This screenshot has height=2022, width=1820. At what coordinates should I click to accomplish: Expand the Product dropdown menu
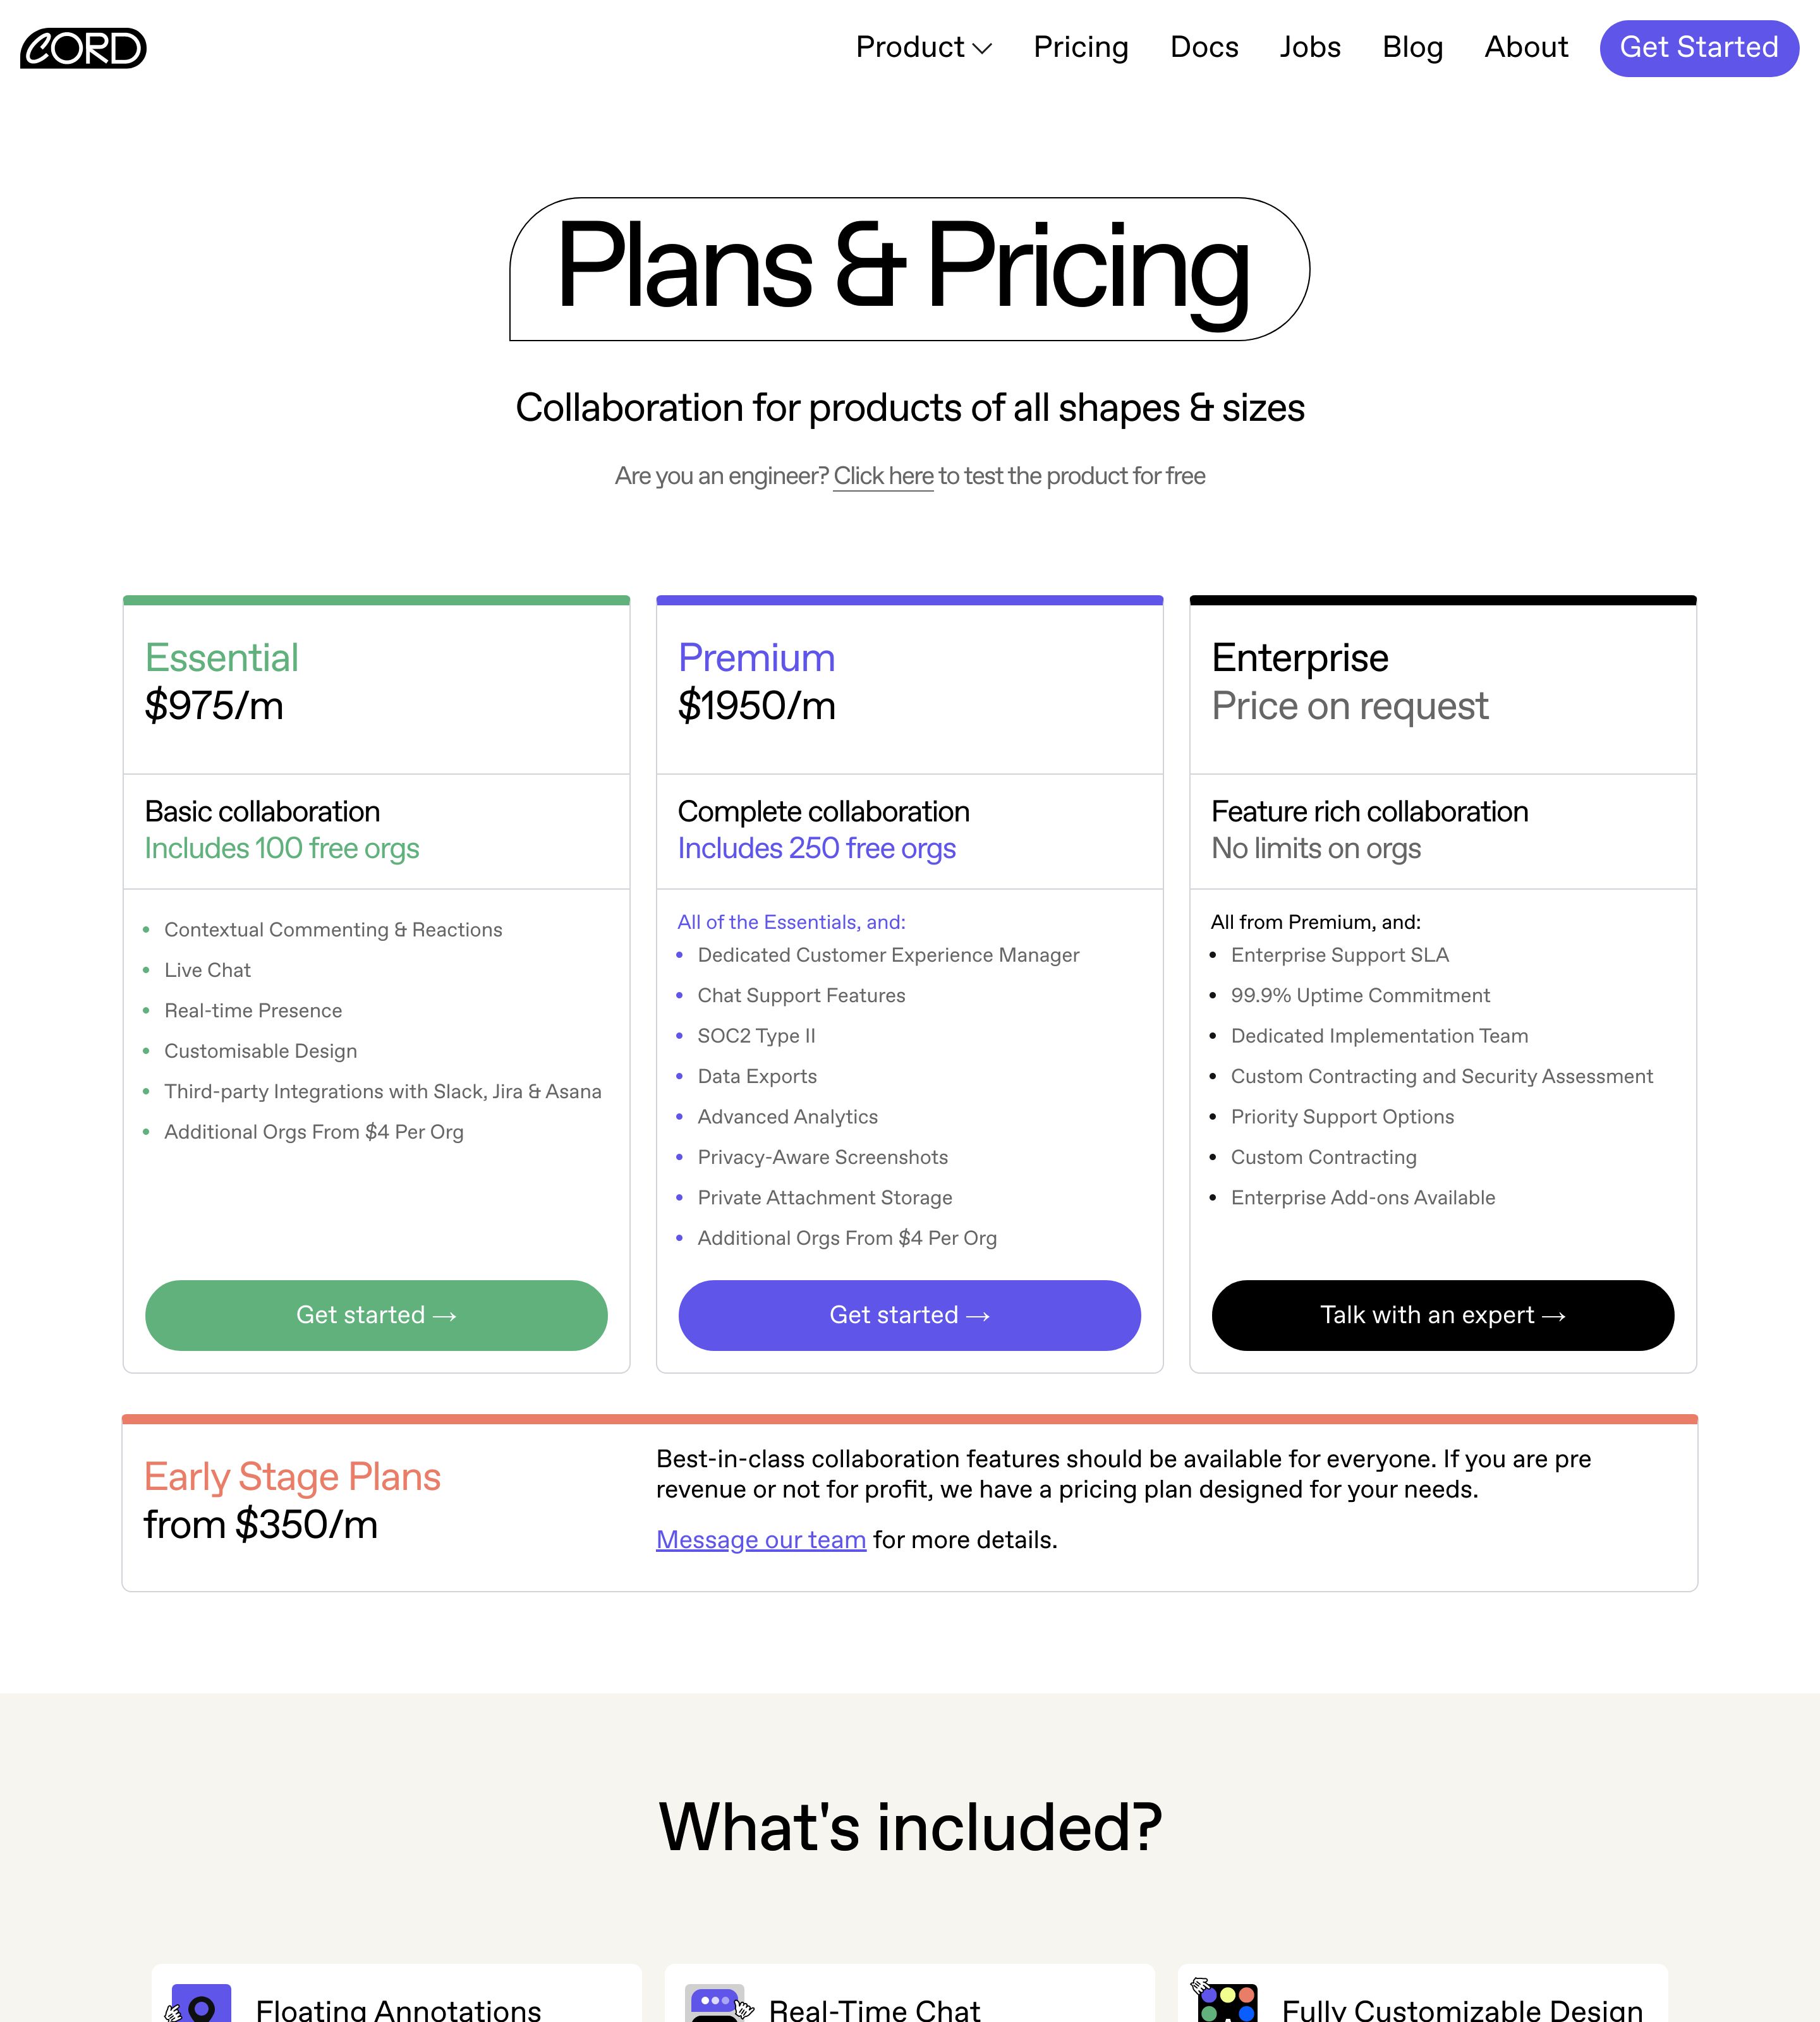[x=923, y=47]
